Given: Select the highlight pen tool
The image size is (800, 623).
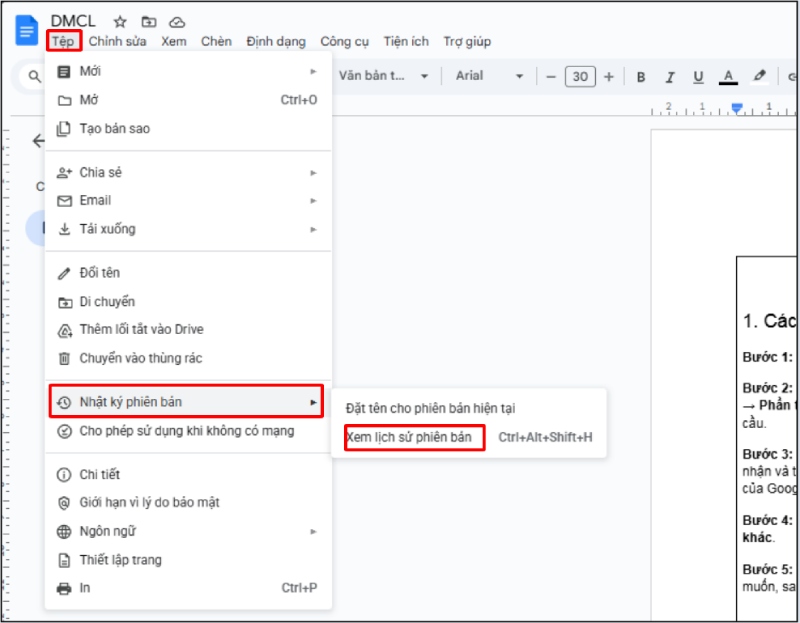Looking at the screenshot, I should pos(757,76).
